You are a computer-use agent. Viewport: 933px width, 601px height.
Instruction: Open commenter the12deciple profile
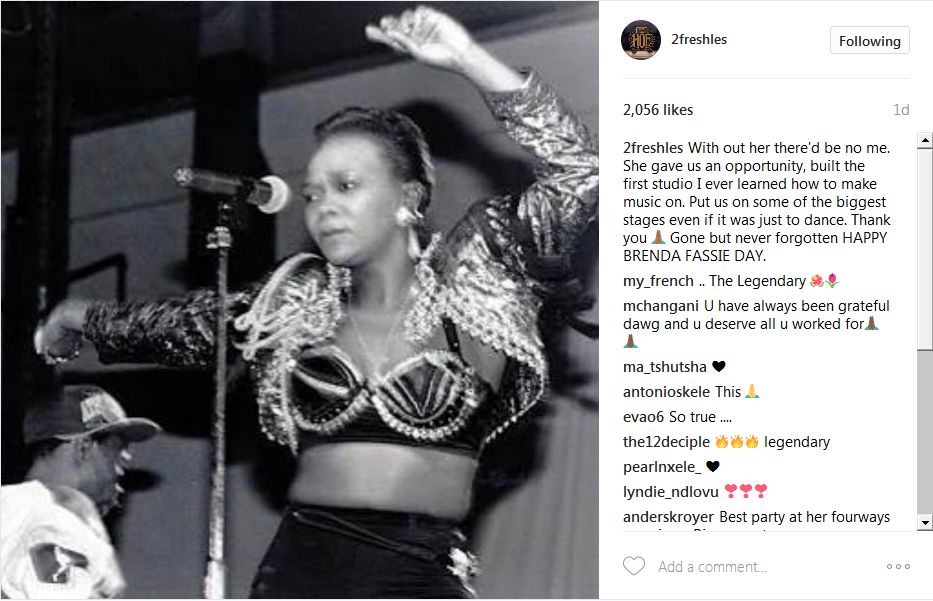tap(666, 442)
